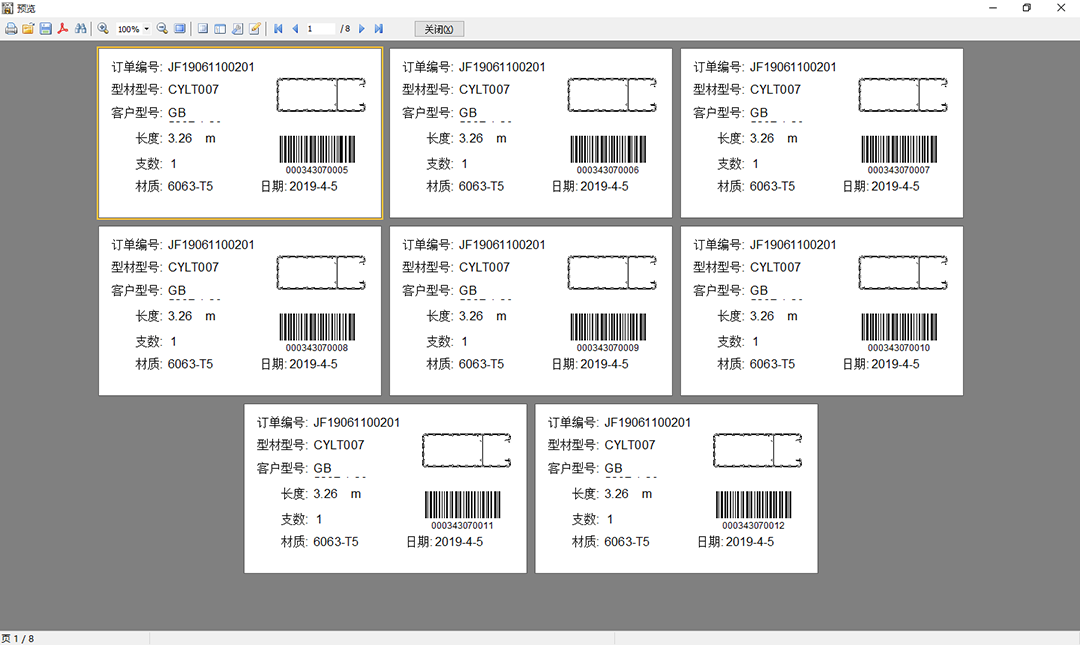The image size is (1080, 645).
Task: Go to the next page
Action: tap(362, 29)
